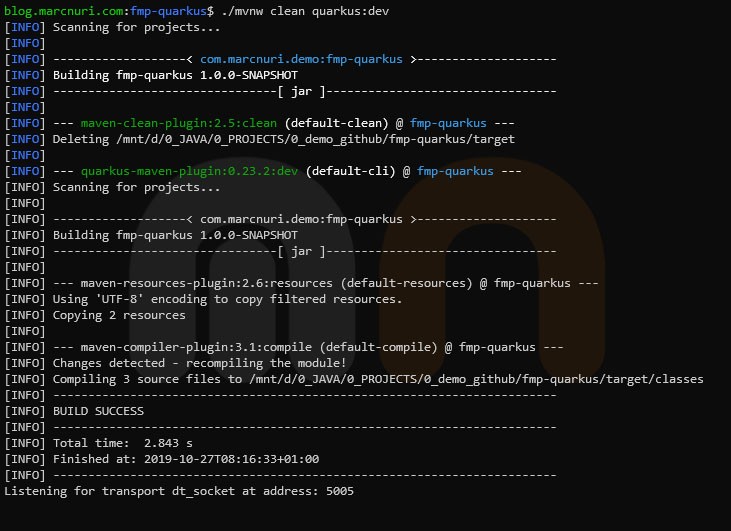Click the Deleting target directory path line
Viewport: 731px width, 531px height.
click(x=260, y=139)
